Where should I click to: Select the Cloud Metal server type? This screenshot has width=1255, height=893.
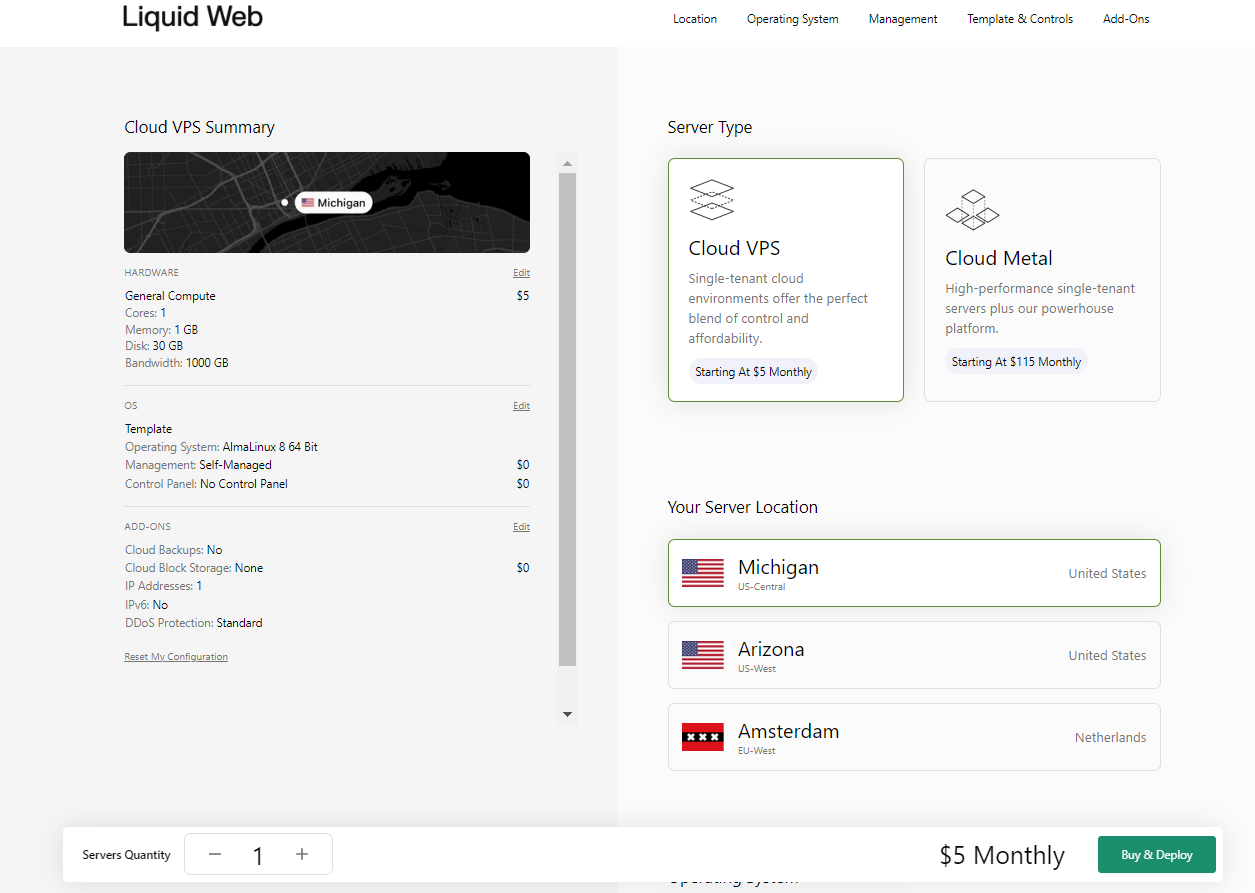(1041, 280)
